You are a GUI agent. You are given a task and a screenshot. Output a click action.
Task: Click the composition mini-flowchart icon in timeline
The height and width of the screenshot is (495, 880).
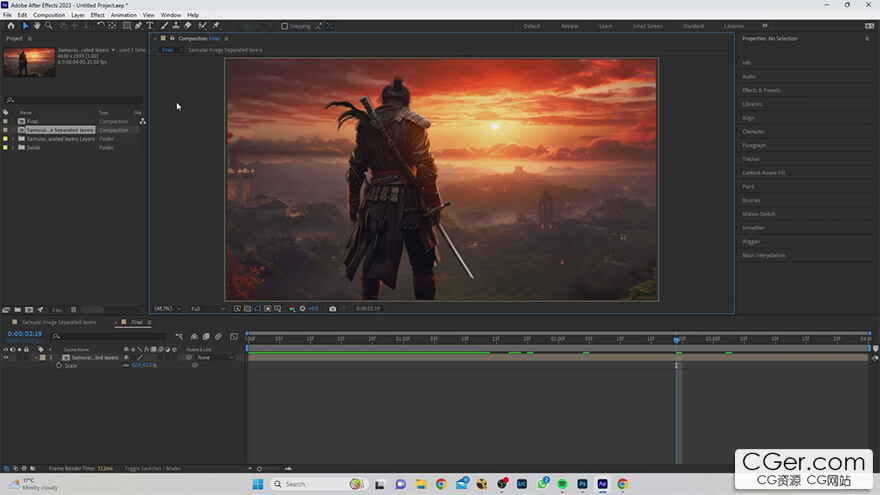179,337
